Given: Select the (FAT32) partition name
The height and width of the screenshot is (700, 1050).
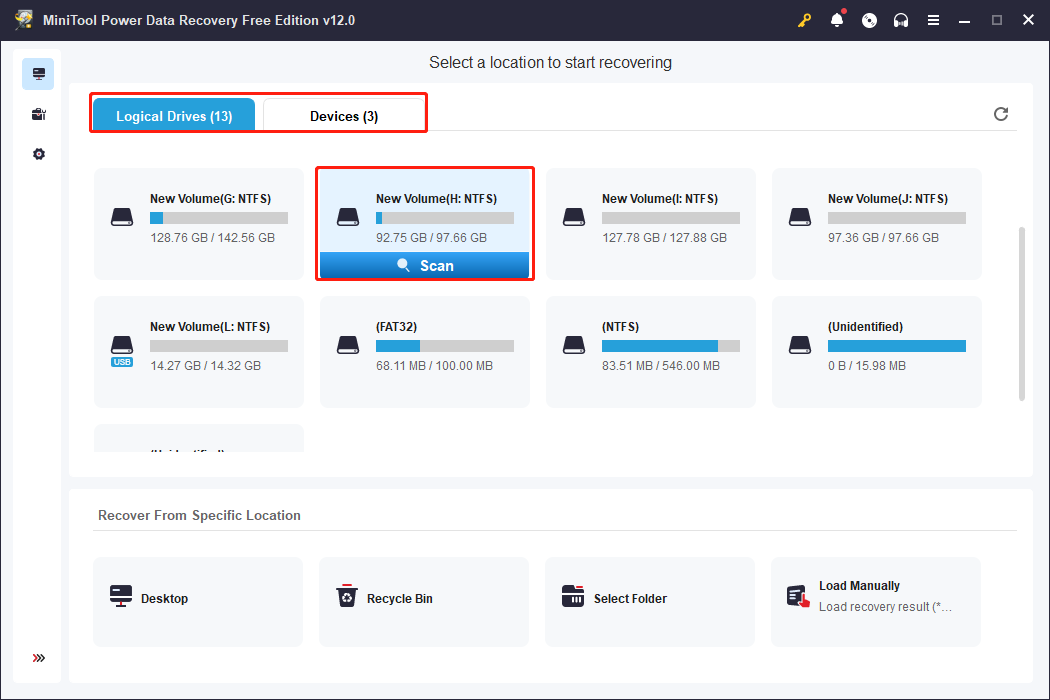Looking at the screenshot, I should tap(396, 326).
